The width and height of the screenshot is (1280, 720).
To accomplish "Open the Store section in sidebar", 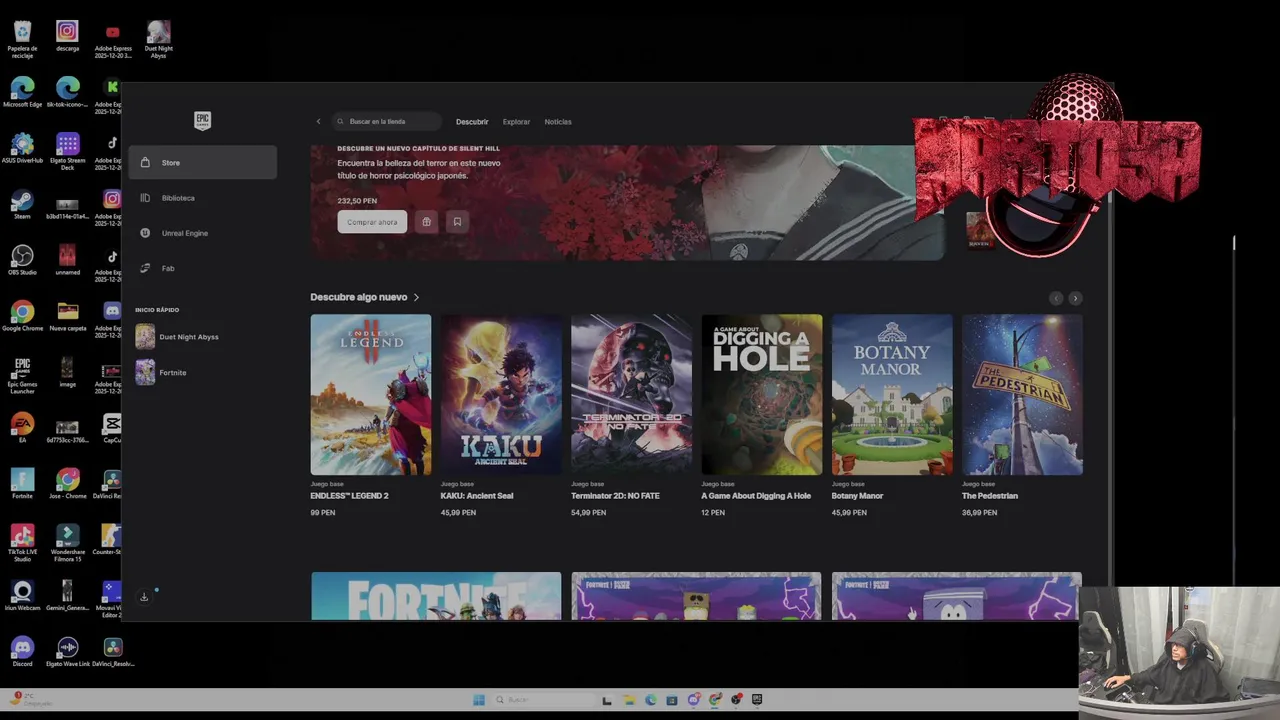I will tap(202, 162).
